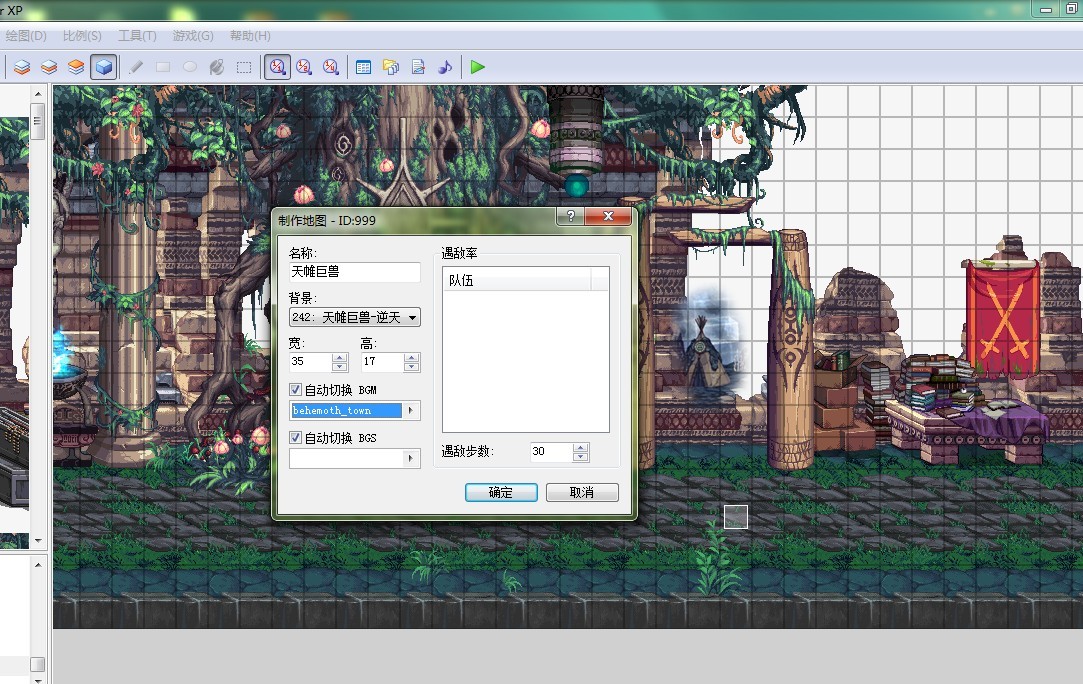Open the 工具(T) menu
Viewport: 1083px width, 684px height.
point(137,36)
